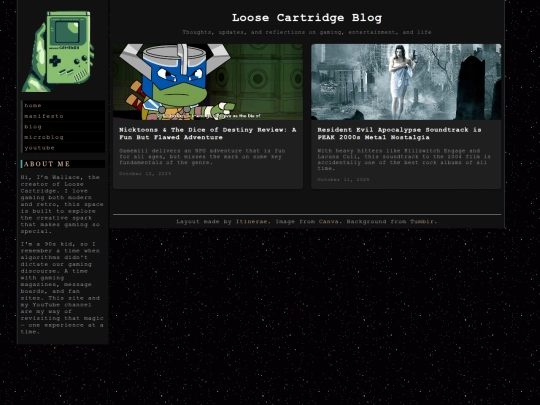The height and width of the screenshot is (405, 540).
Task: Click the Killswitch Engage excerpt text
Action: [404, 159]
